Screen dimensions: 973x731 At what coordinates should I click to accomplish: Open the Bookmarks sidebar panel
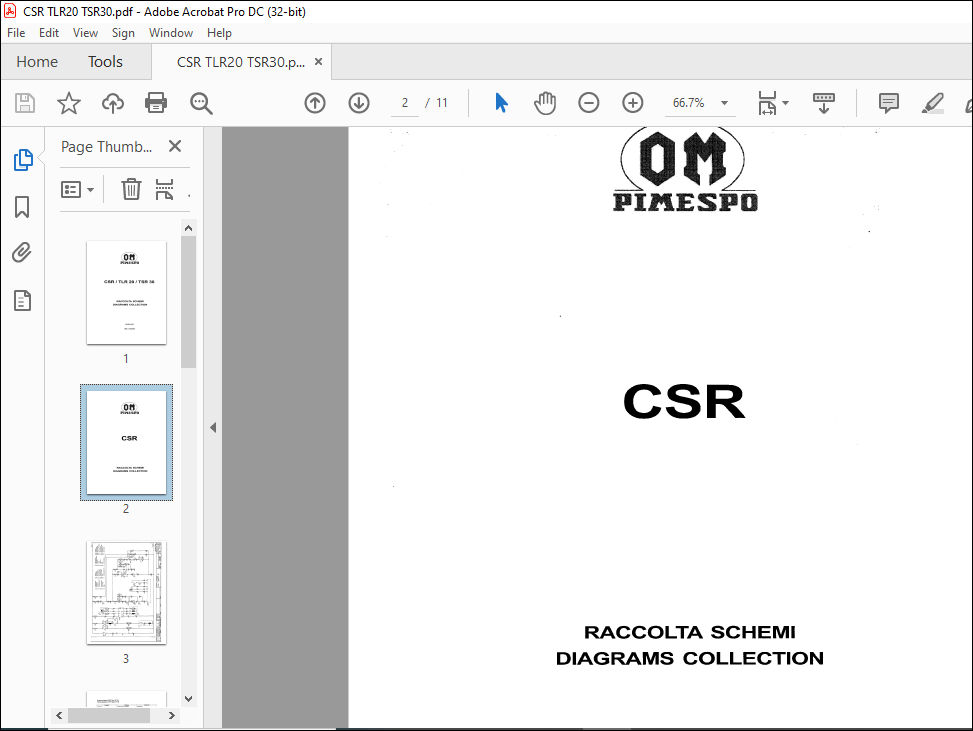coord(22,207)
